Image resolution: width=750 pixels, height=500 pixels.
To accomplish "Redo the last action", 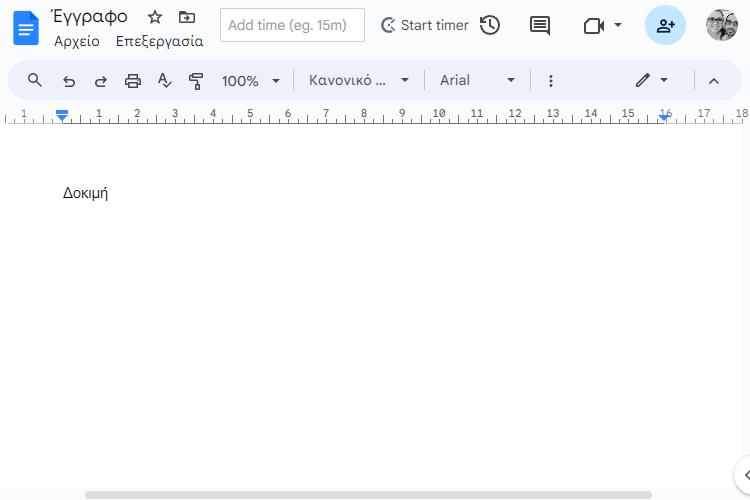I will (100, 81).
